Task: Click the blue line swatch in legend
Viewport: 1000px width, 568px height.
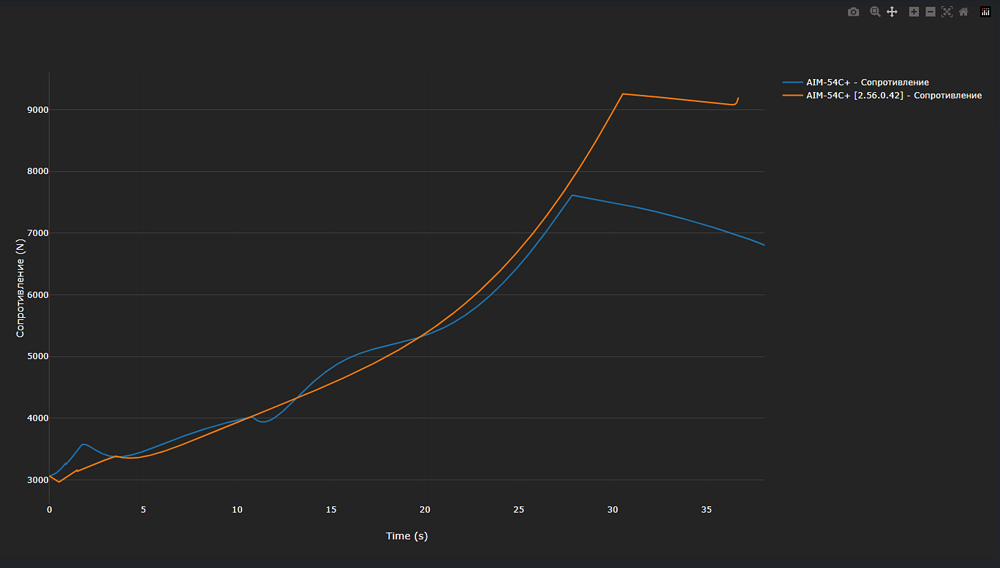Action: click(x=793, y=82)
